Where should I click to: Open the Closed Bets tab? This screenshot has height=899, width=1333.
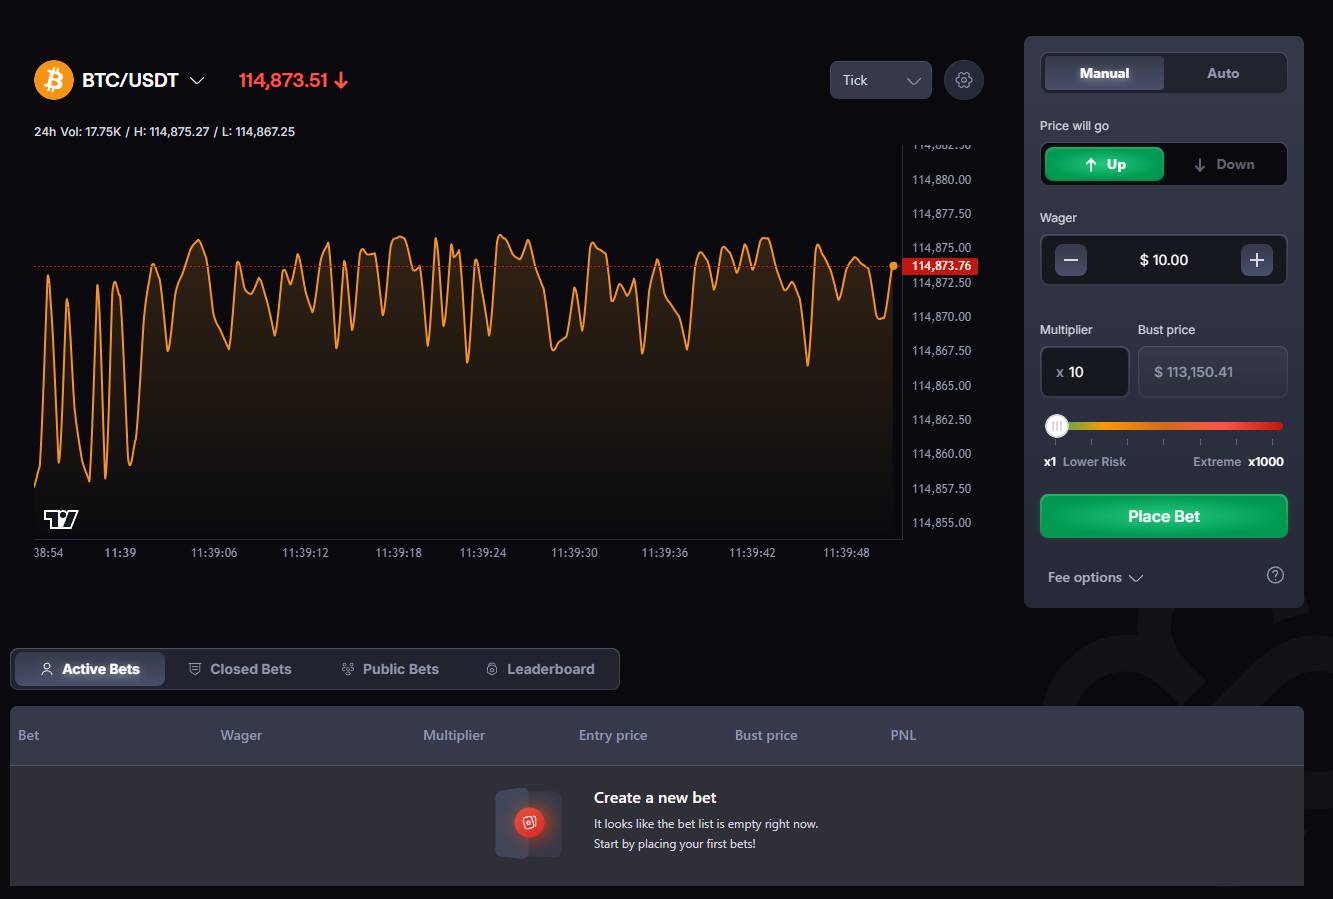pos(240,669)
